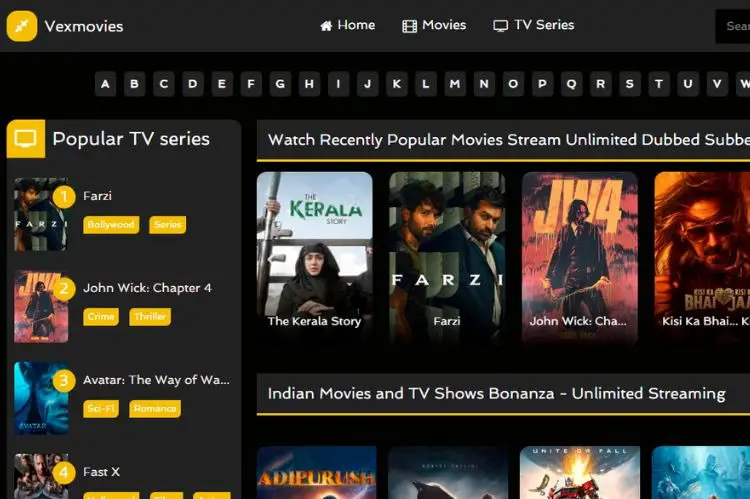Select letter K in alphabet bar
The height and width of the screenshot is (499, 750).
tap(397, 84)
